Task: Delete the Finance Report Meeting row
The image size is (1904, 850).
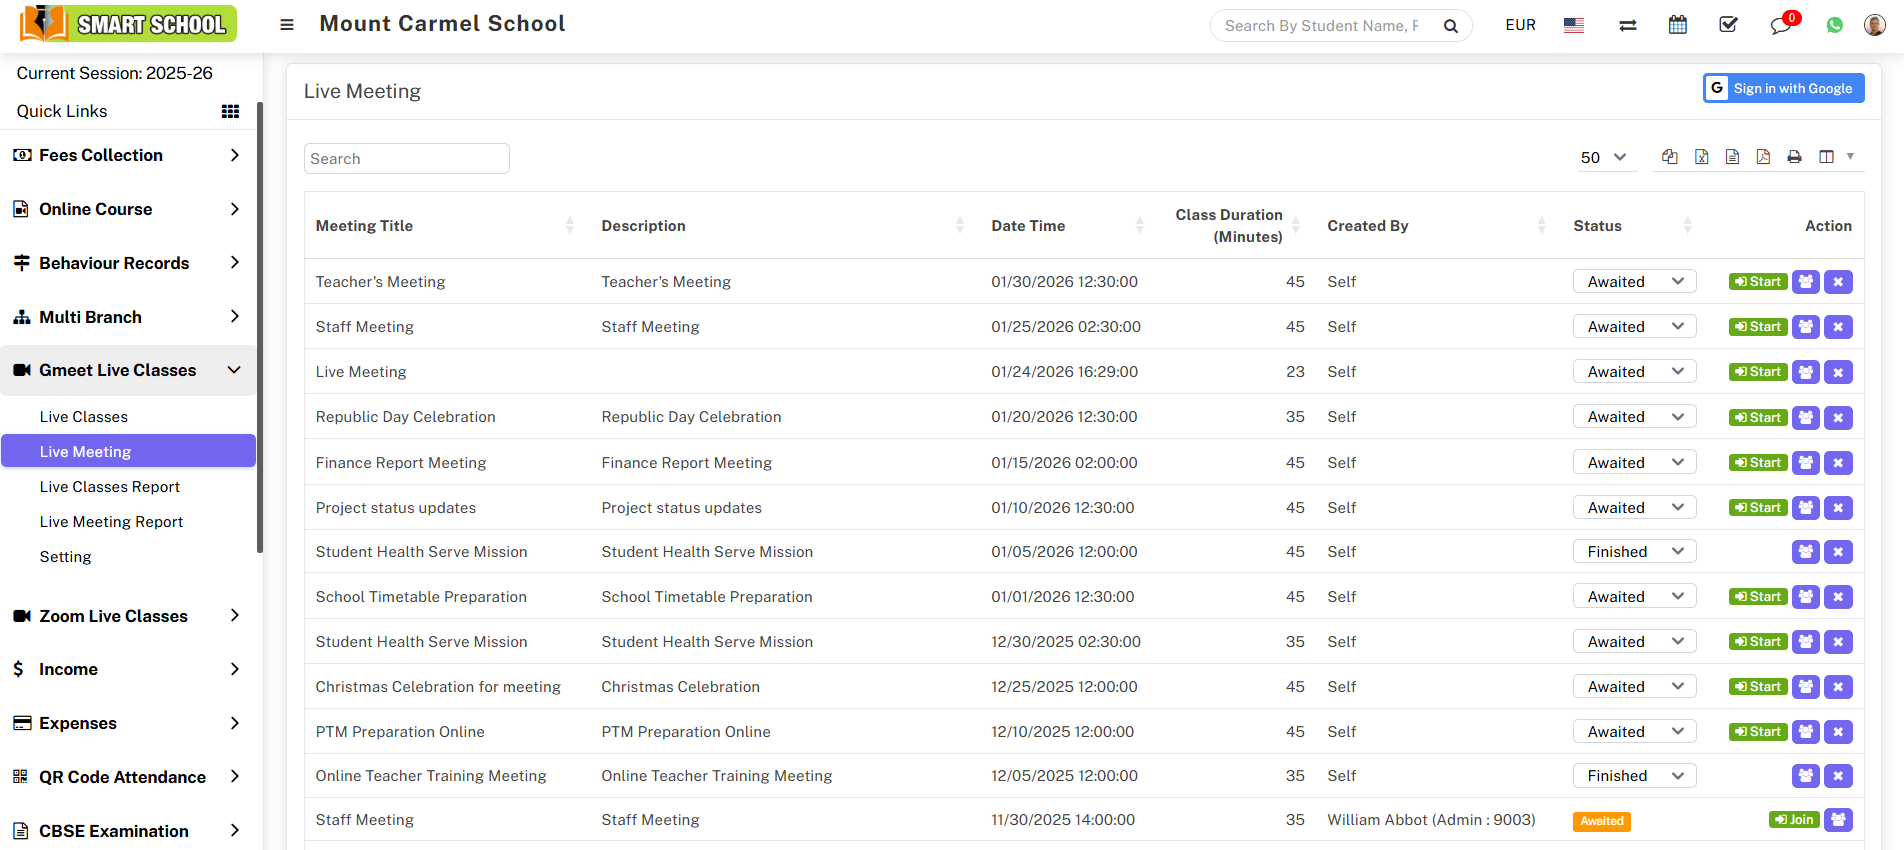Action: (x=1838, y=463)
